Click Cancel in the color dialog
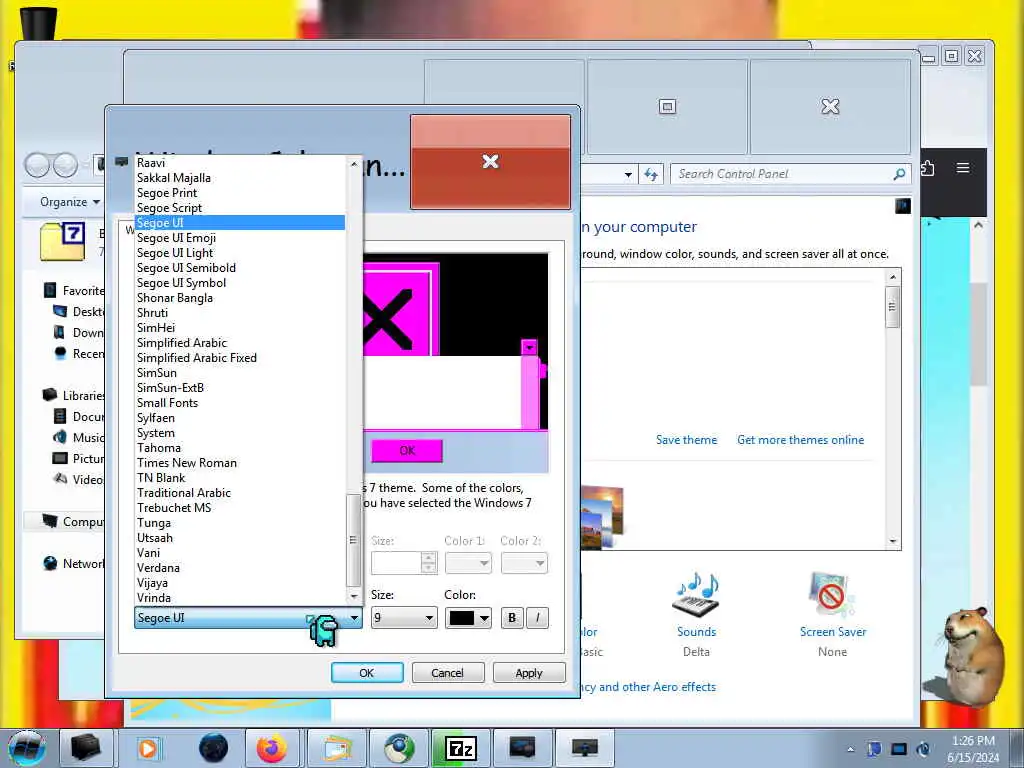 [448, 673]
